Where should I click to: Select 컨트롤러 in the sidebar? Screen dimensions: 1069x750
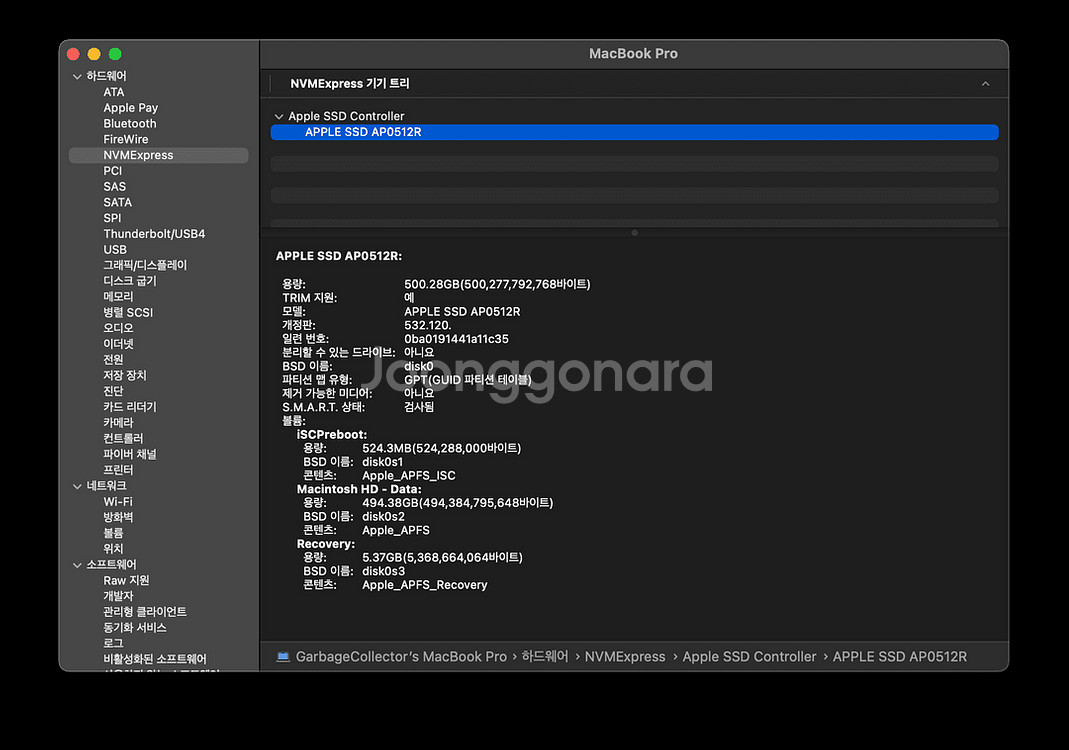pyautogui.click(x=123, y=438)
